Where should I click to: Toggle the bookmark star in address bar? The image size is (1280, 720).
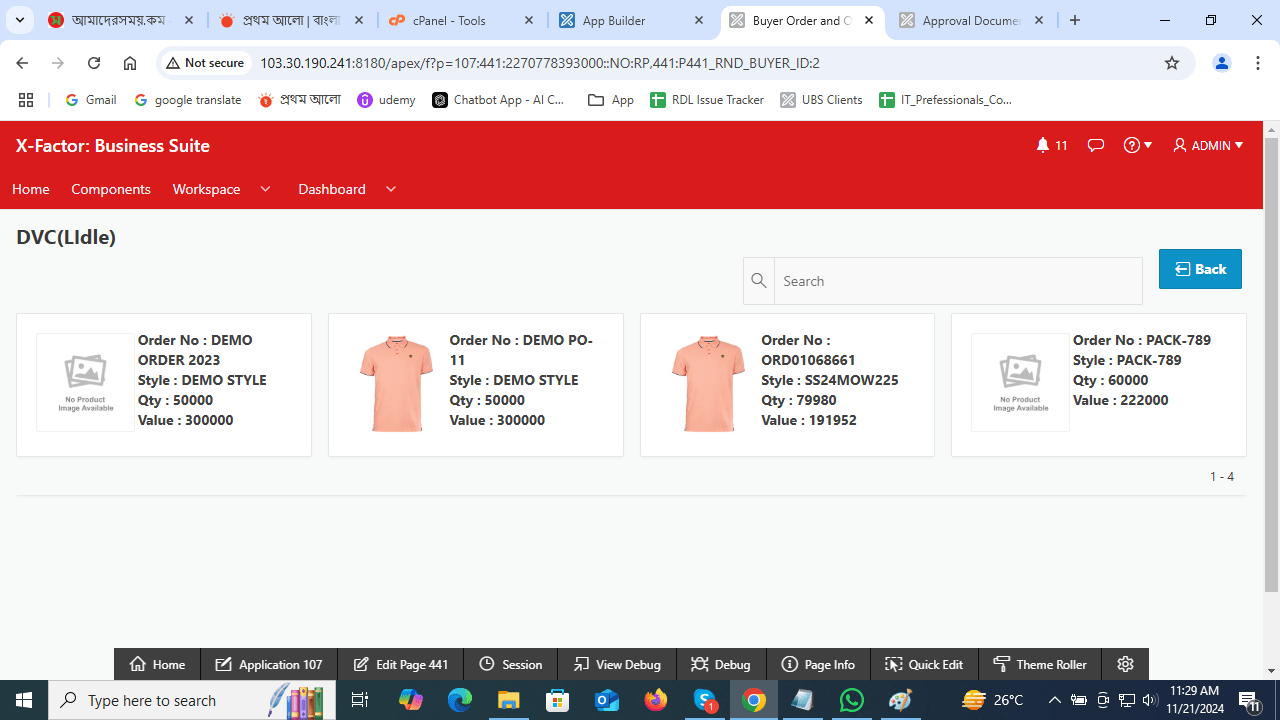[x=1171, y=62]
